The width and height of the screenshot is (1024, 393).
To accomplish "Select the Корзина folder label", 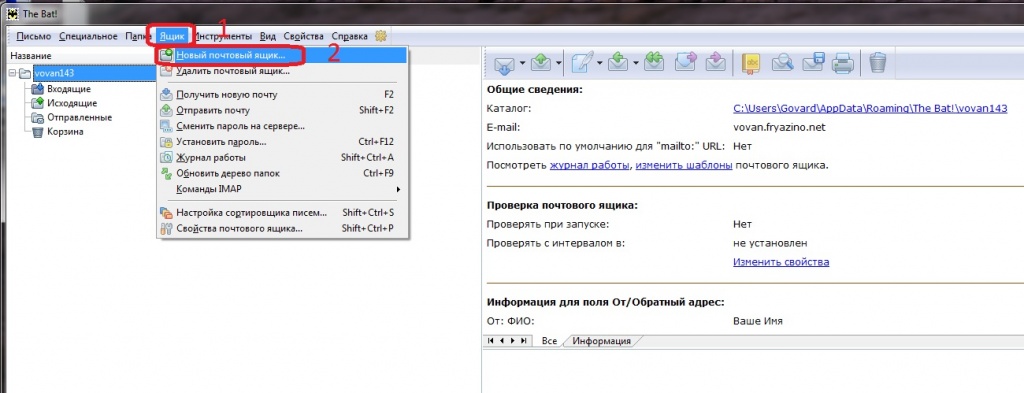I will [x=65, y=132].
